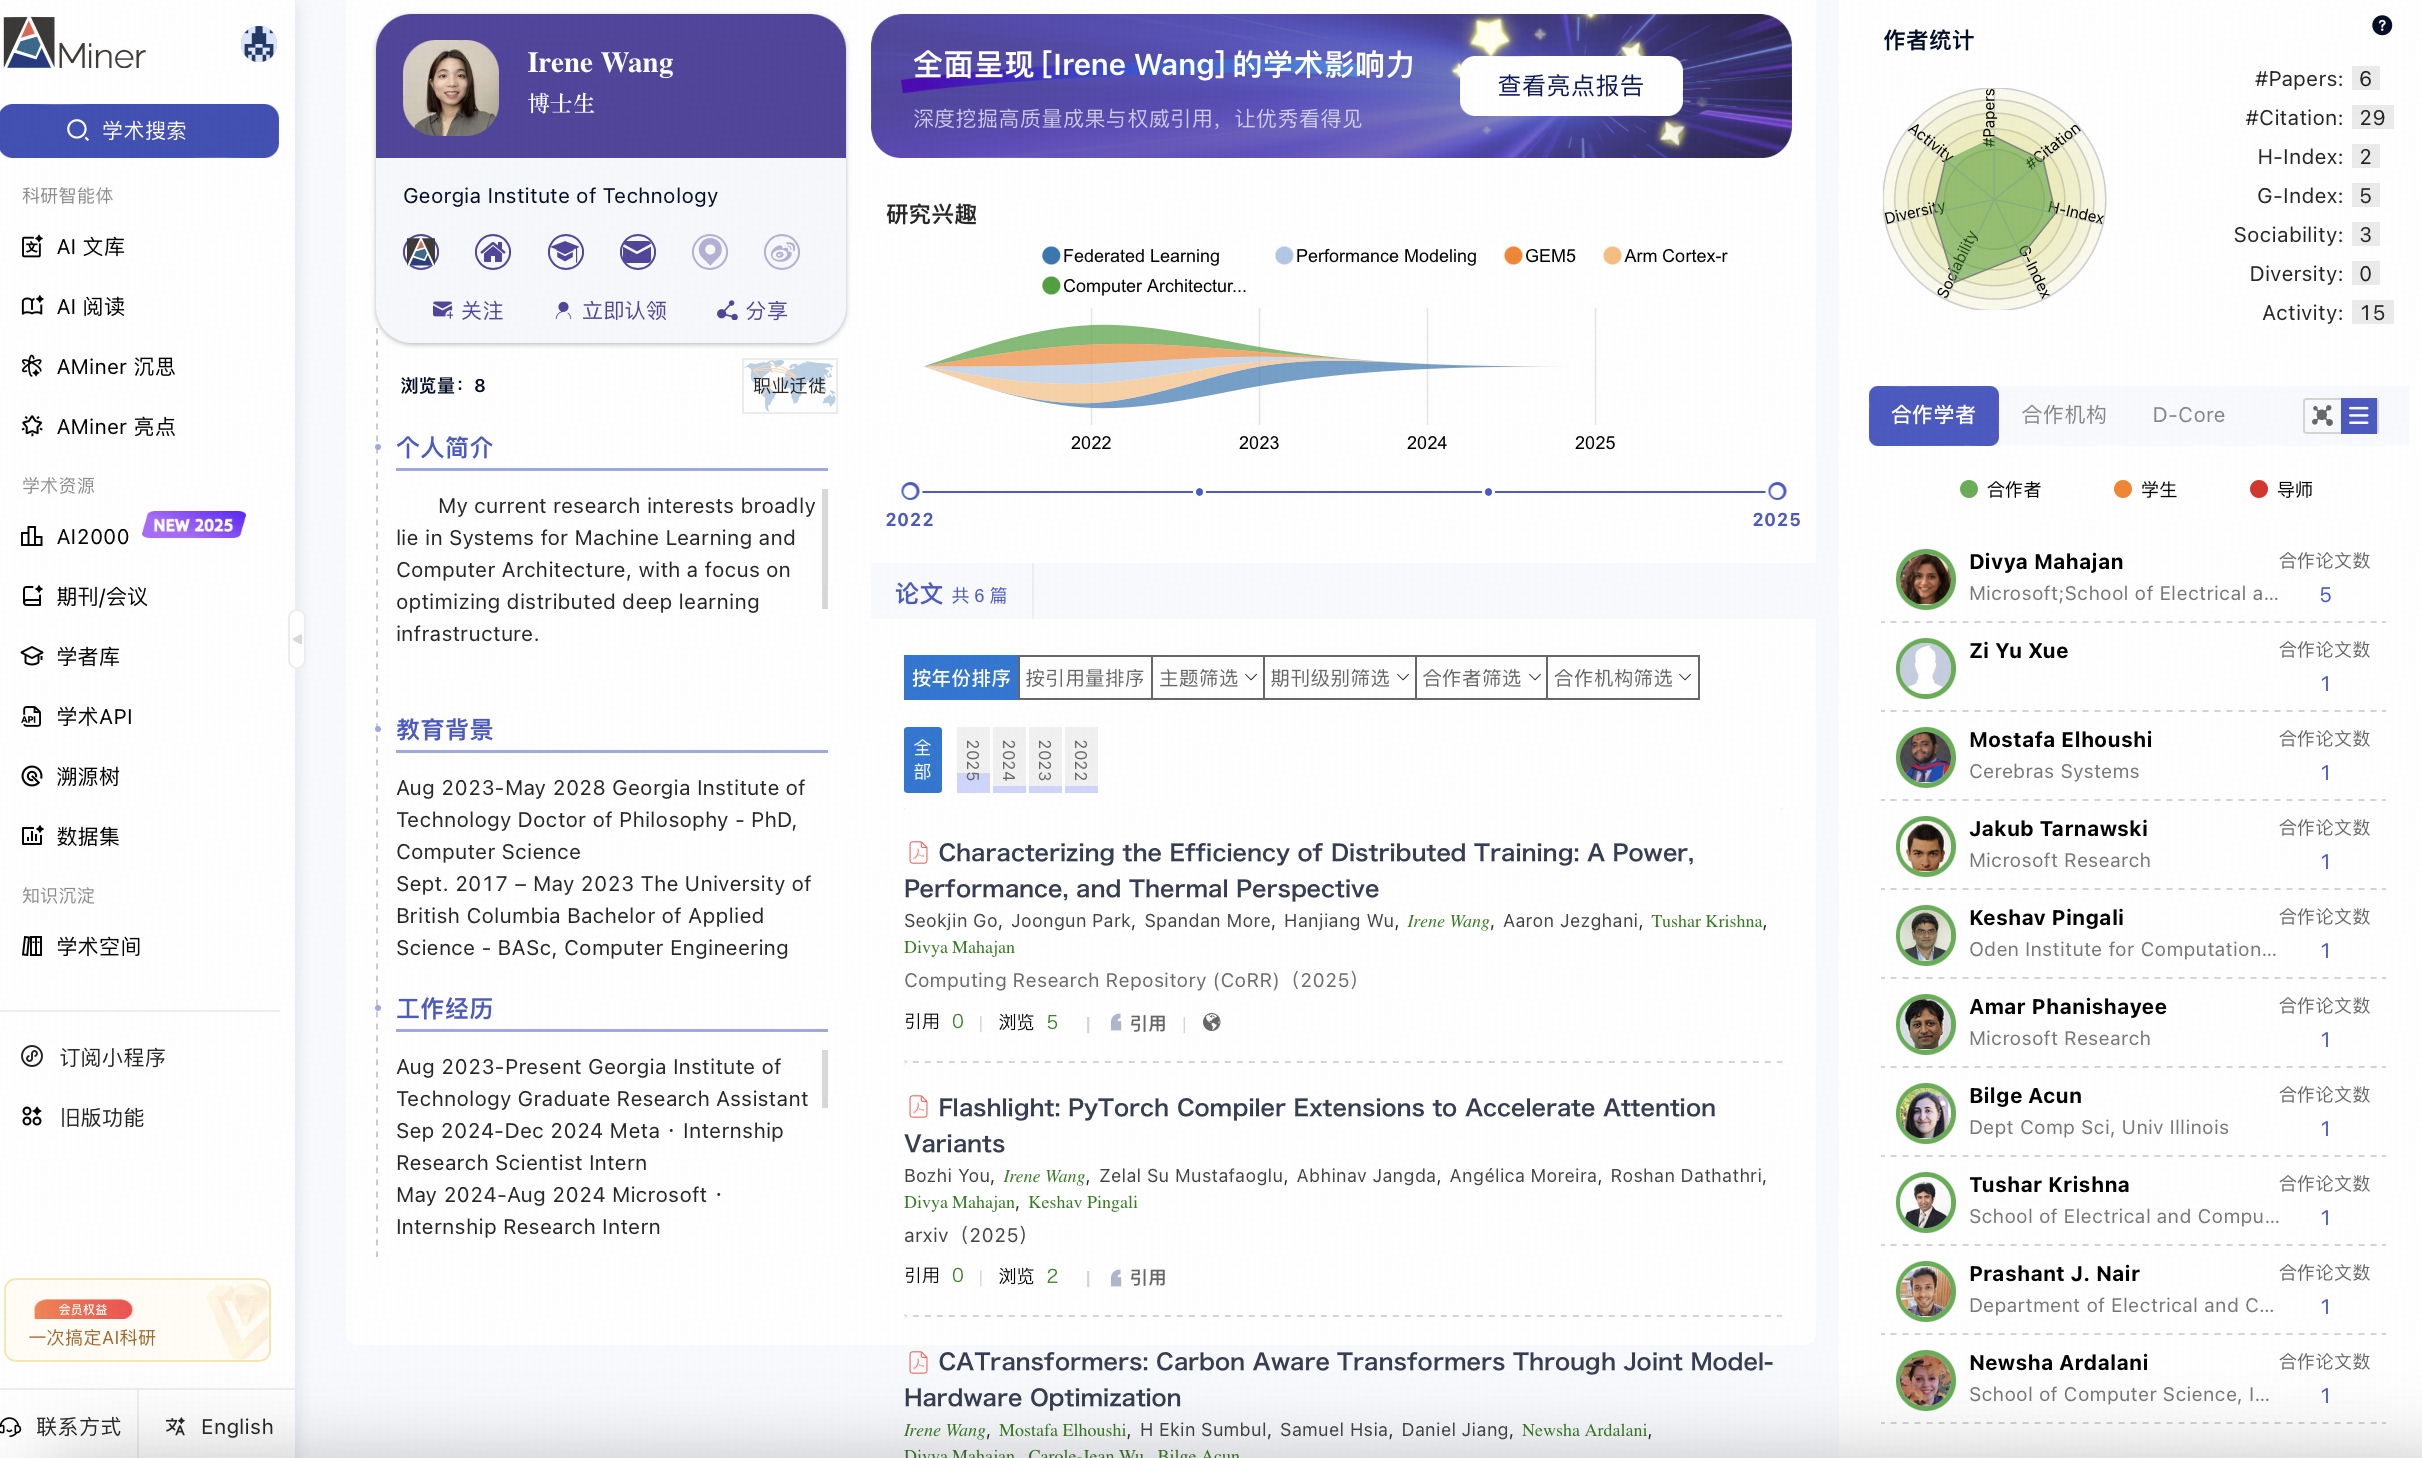Open the 合作者筛选 dropdown

click(x=1480, y=678)
